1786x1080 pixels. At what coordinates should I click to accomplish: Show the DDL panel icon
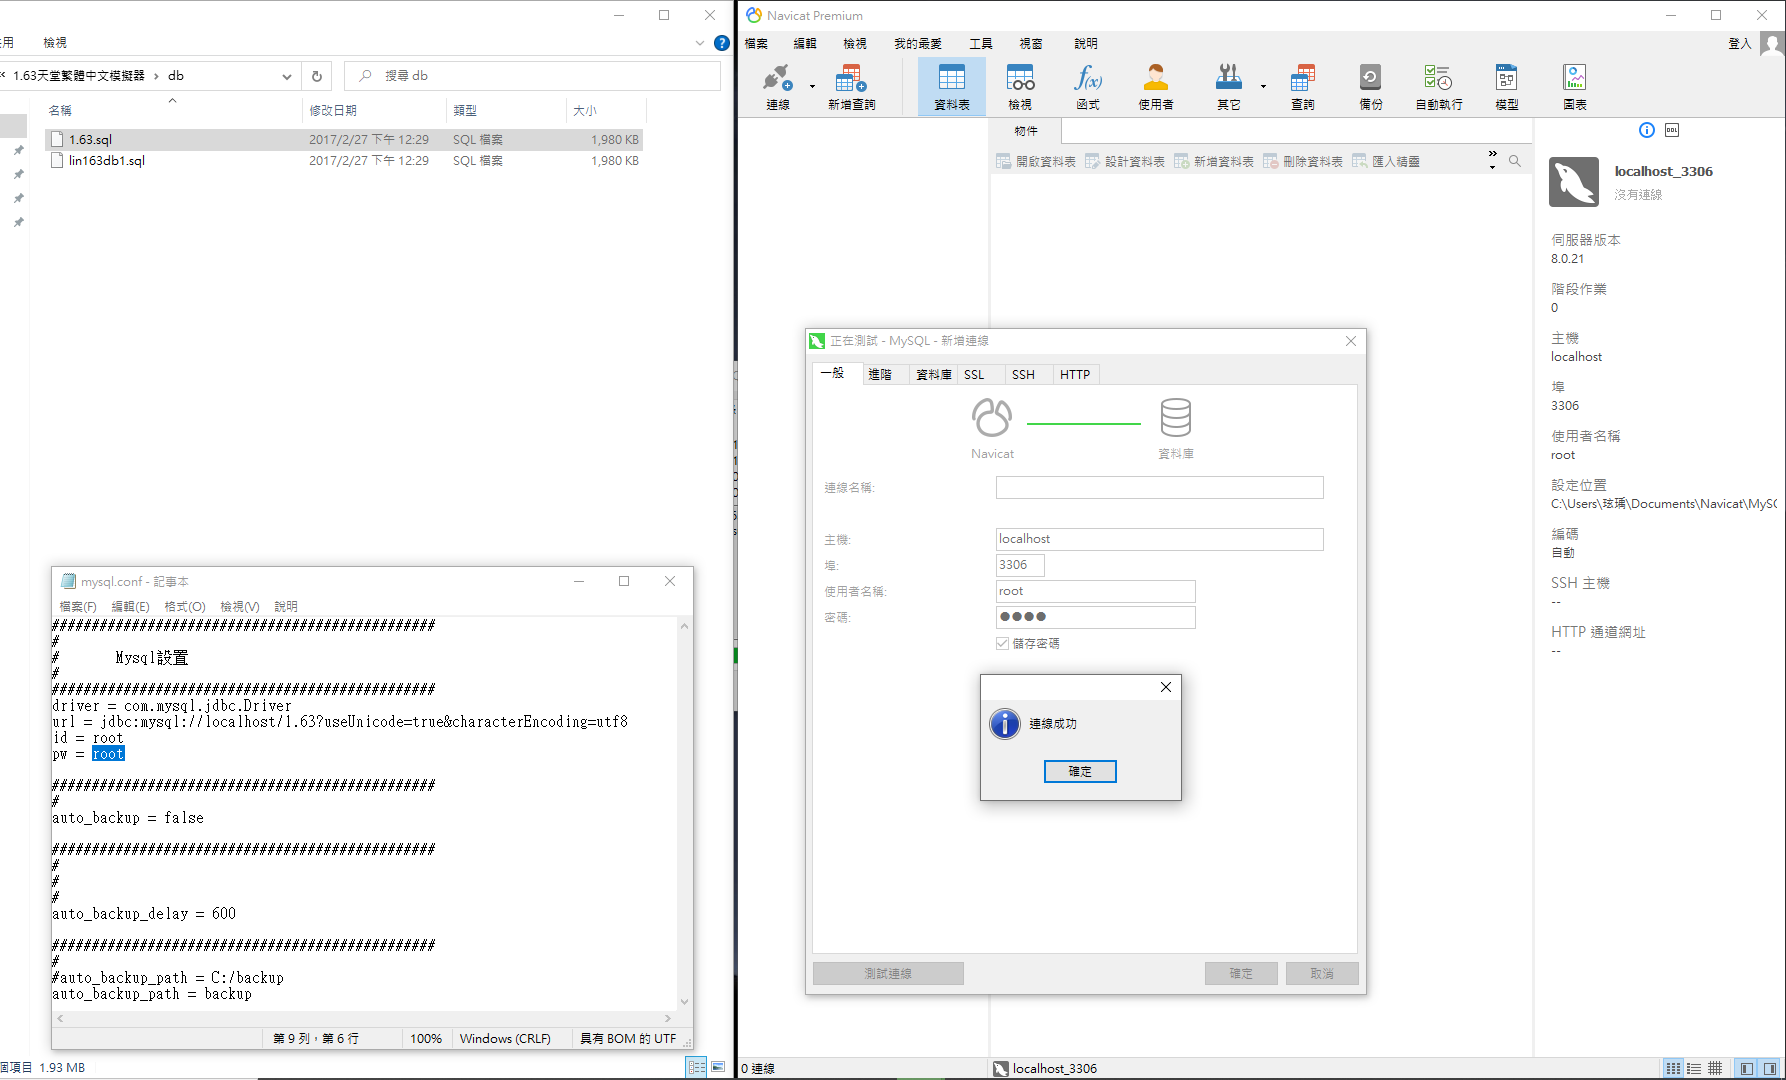(x=1672, y=130)
